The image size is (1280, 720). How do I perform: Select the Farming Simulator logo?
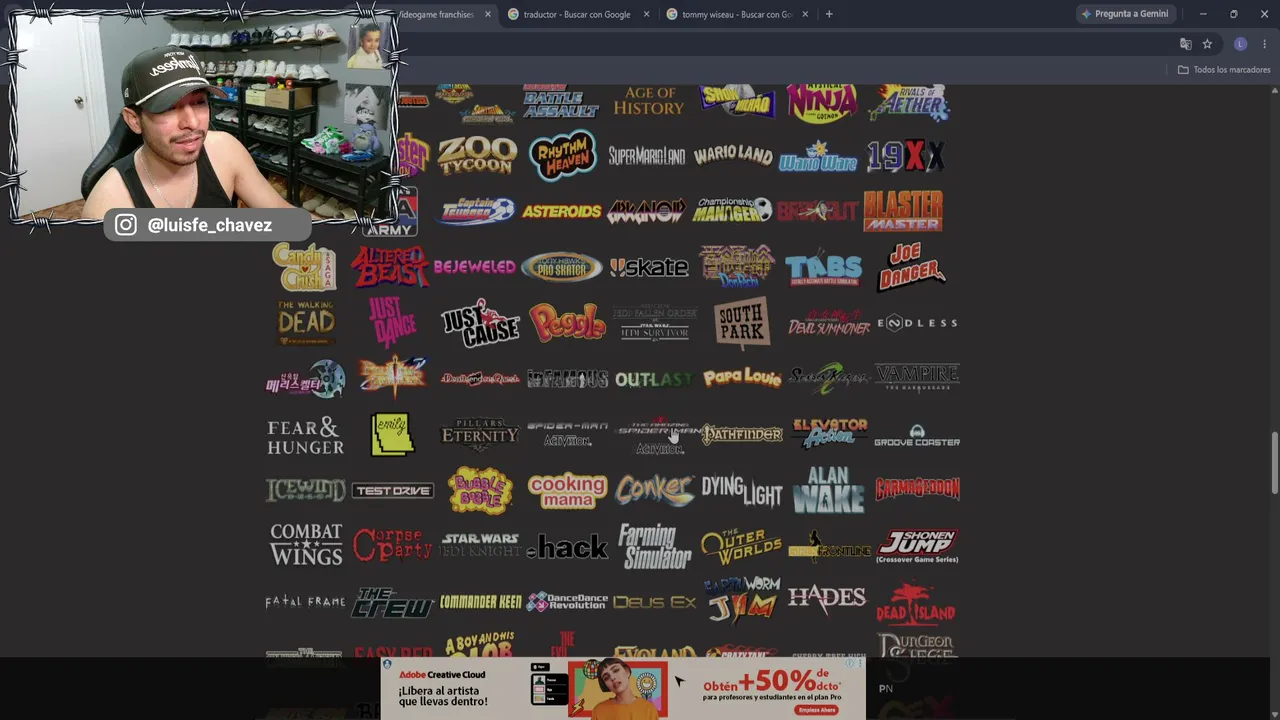tap(654, 546)
